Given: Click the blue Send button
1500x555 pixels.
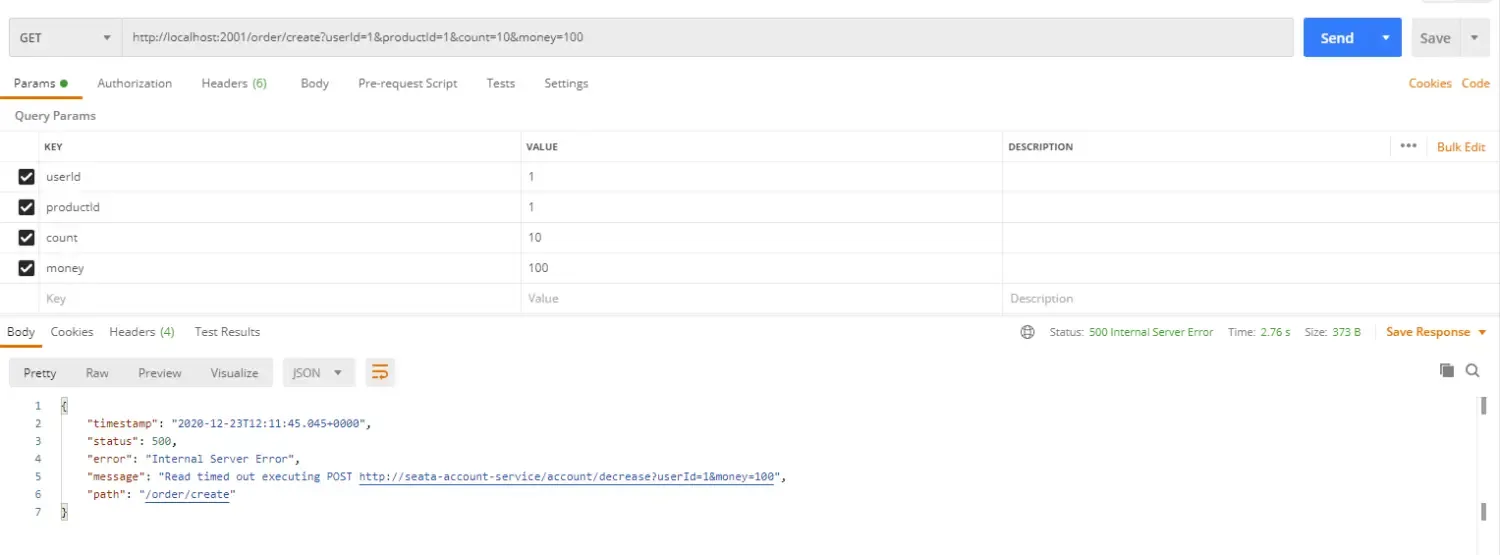Looking at the screenshot, I should pyautogui.click(x=1337, y=38).
